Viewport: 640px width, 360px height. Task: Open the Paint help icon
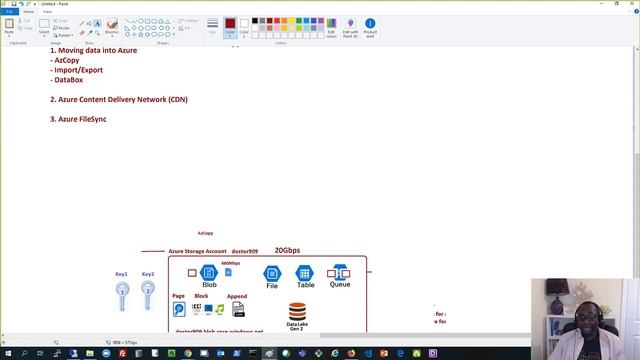636,11
